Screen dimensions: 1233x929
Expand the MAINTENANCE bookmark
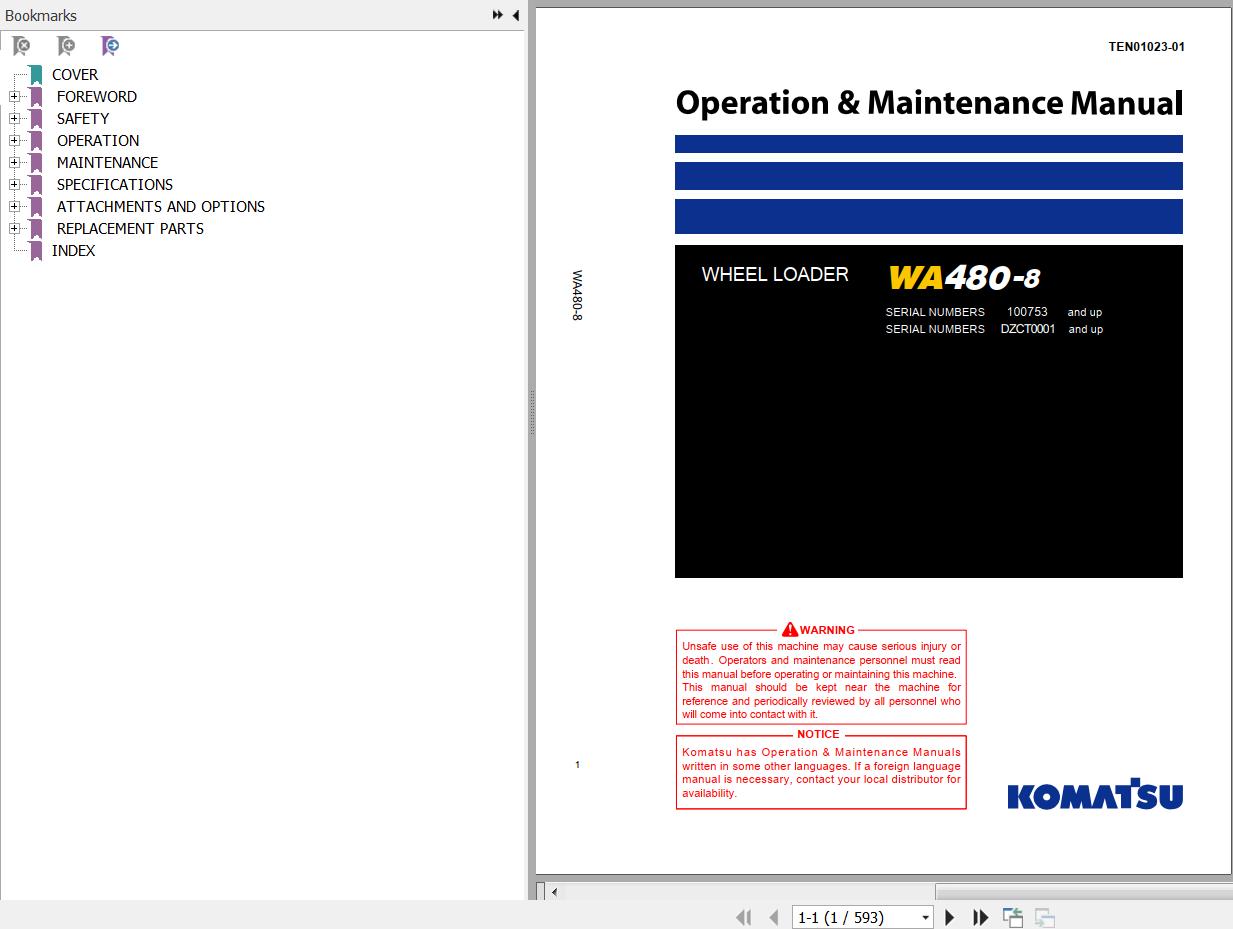point(14,163)
